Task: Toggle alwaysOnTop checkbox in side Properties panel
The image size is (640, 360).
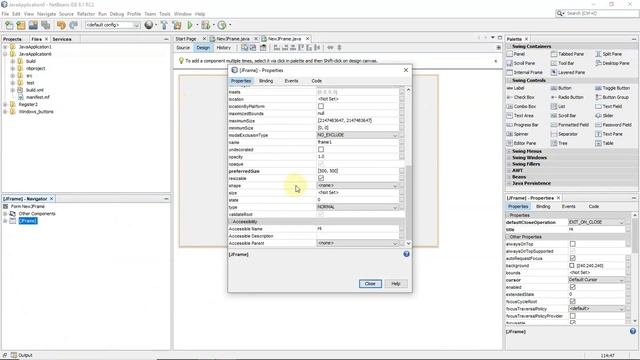Action: coord(573,244)
